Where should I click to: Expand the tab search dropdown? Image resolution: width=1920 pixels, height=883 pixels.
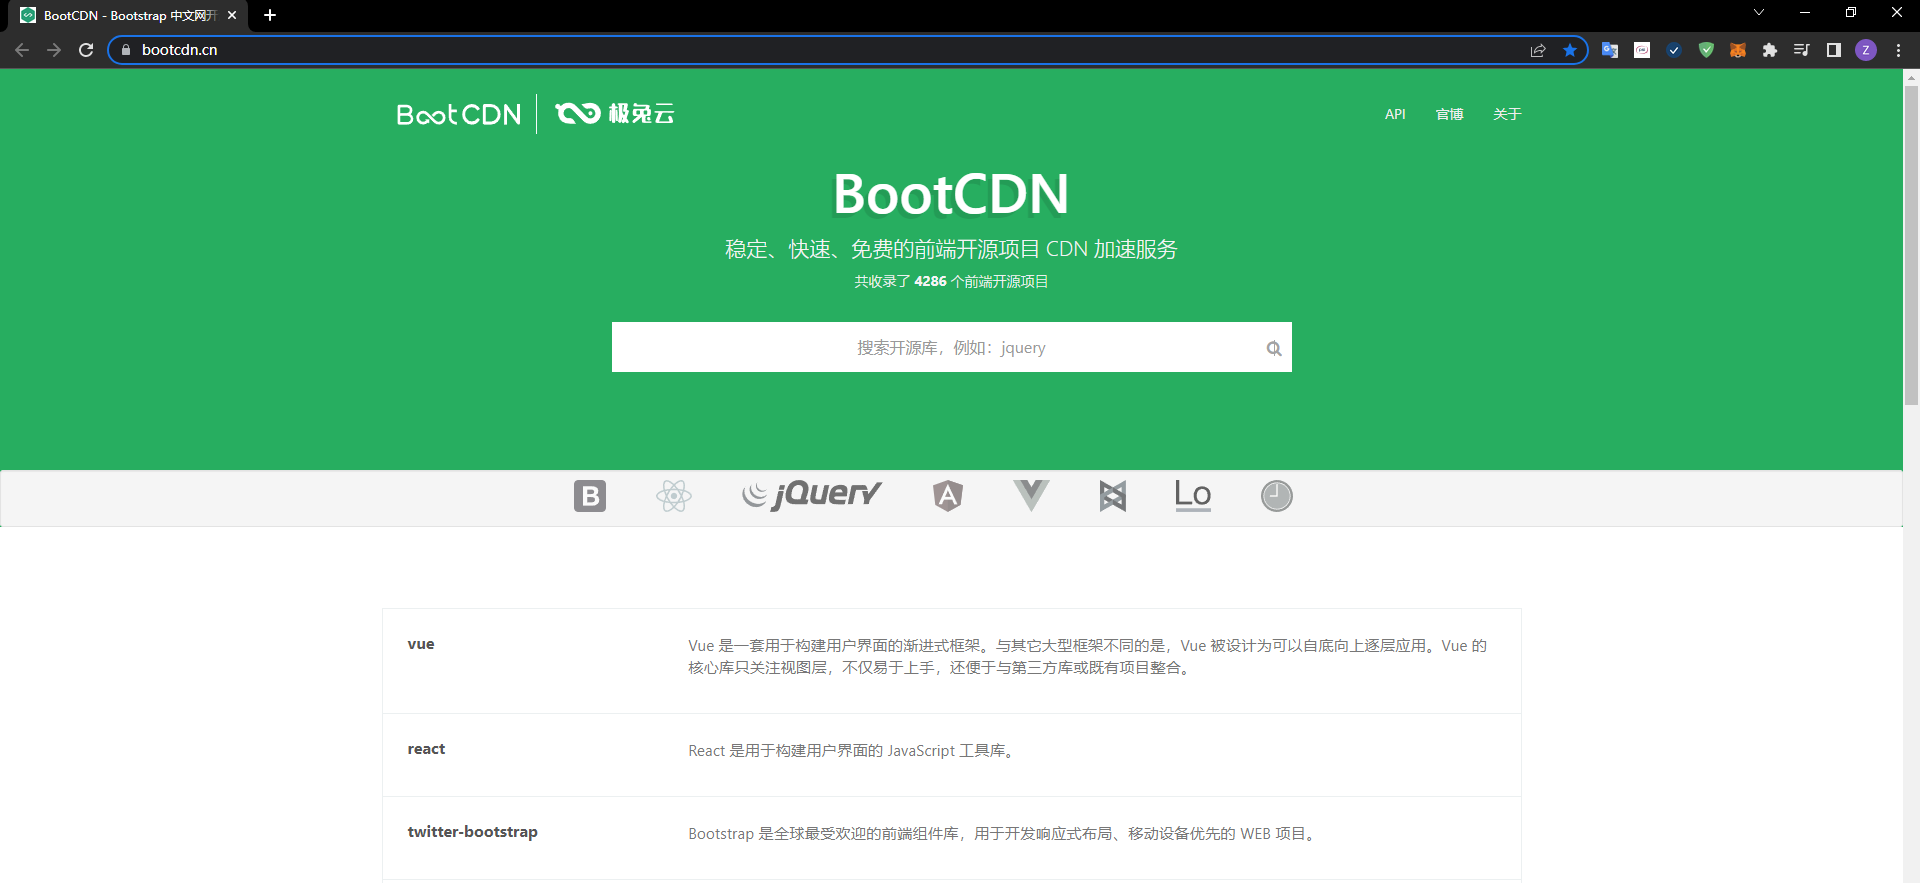pos(1759,13)
